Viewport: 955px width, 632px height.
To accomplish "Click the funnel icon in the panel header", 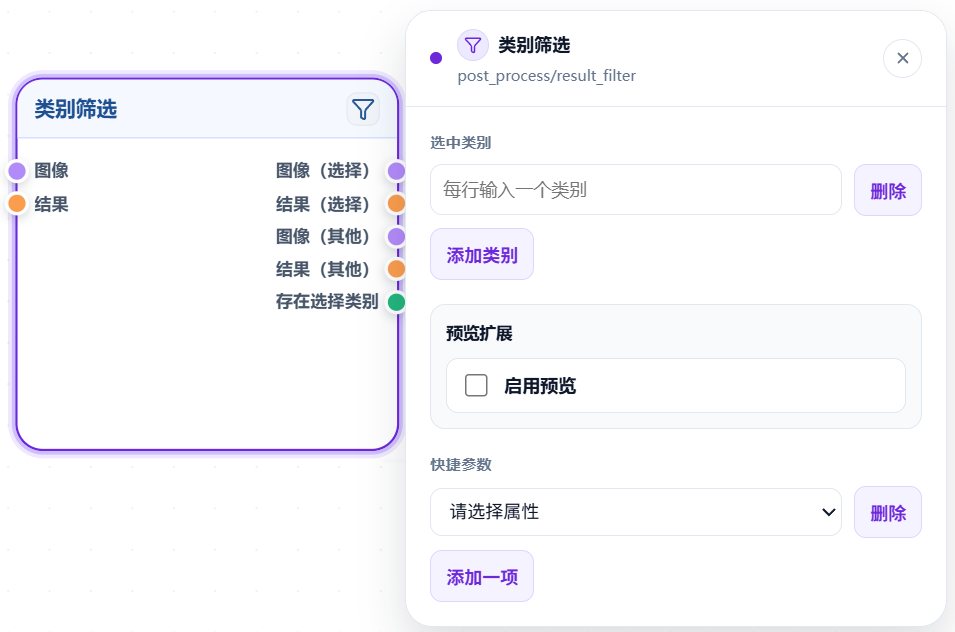I will point(473,45).
